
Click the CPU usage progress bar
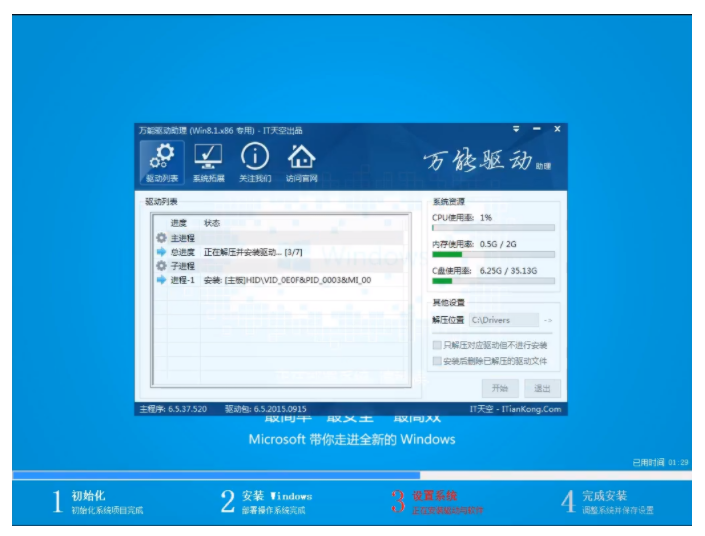(493, 228)
